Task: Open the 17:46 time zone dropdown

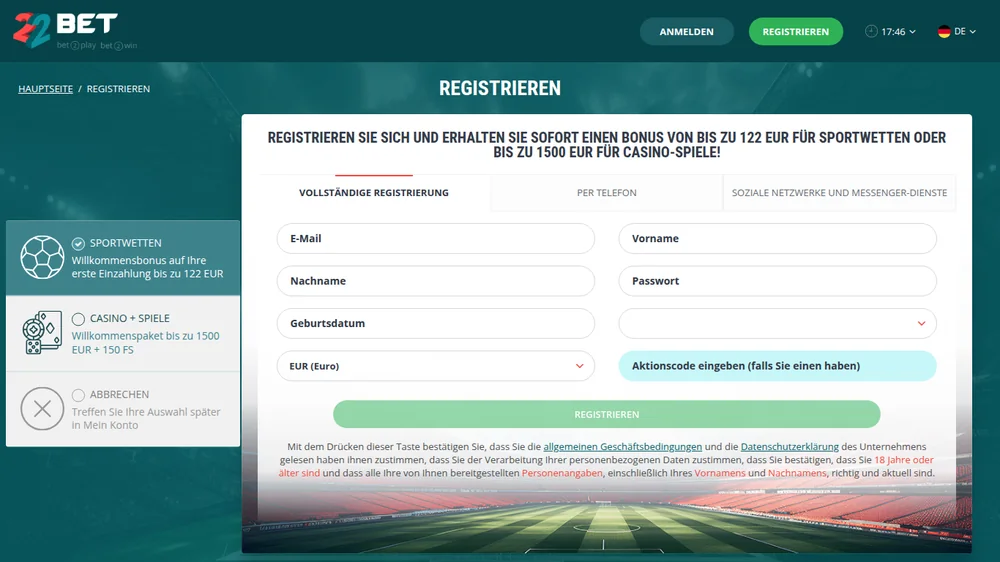Action: tap(891, 31)
